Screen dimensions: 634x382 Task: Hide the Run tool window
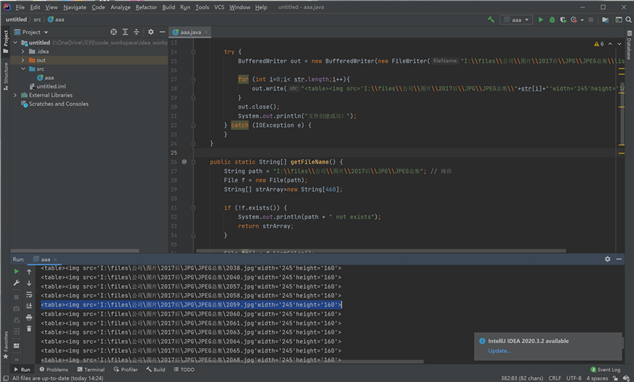coord(619,259)
